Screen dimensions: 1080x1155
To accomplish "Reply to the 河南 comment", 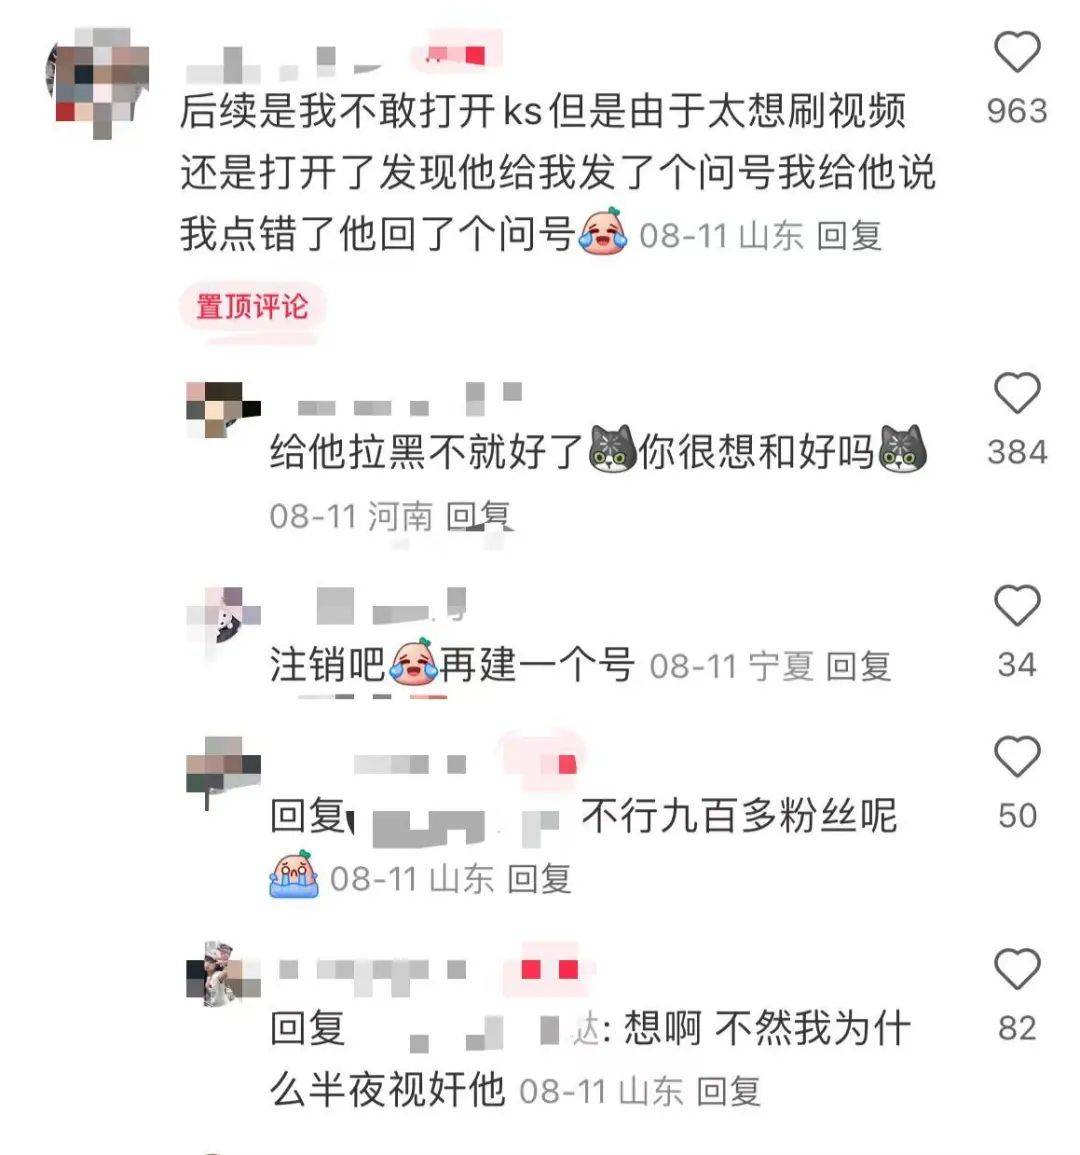I will tap(478, 516).
